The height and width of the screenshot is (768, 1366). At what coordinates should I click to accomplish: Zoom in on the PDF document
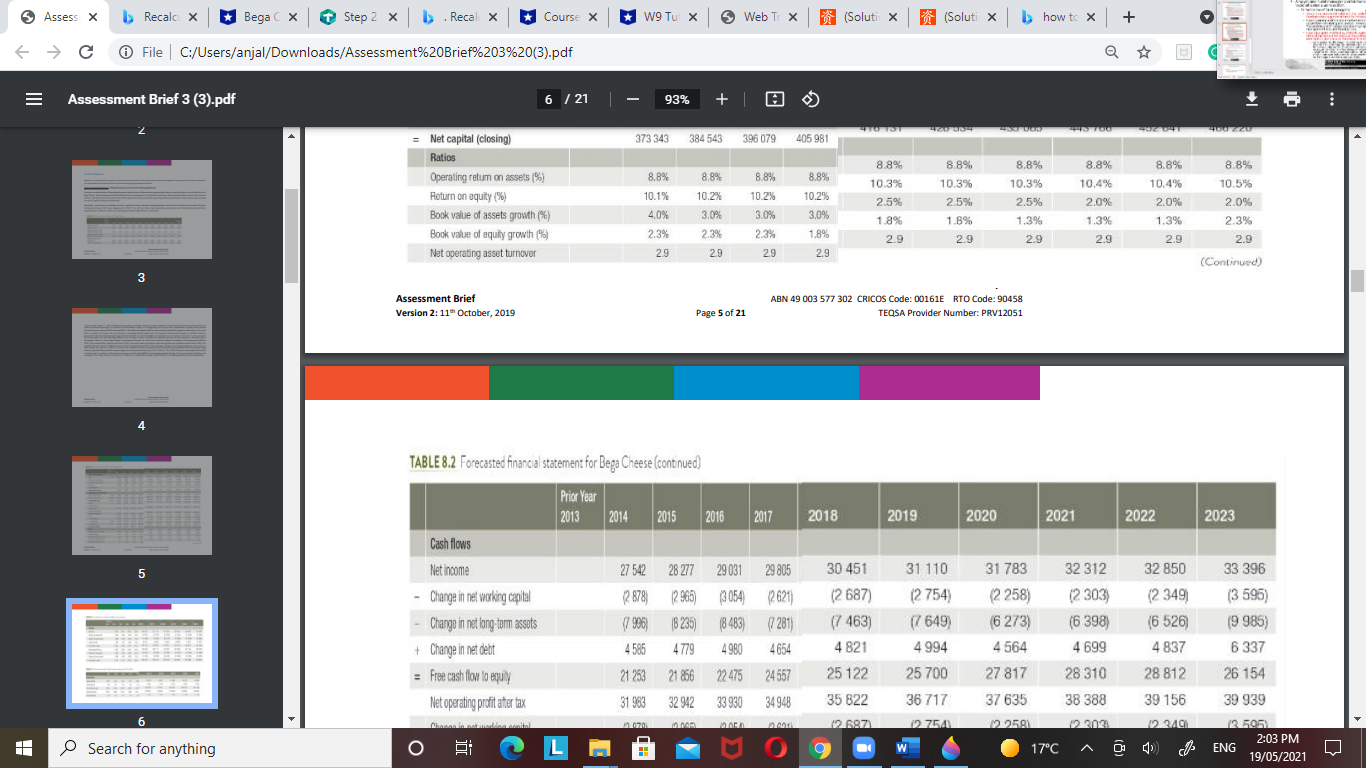coord(722,99)
